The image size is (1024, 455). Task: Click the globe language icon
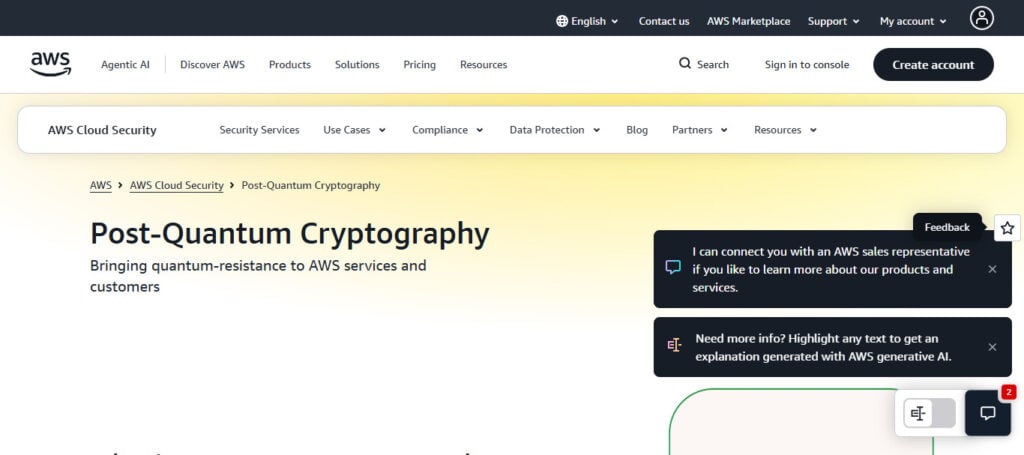pyautogui.click(x=562, y=21)
